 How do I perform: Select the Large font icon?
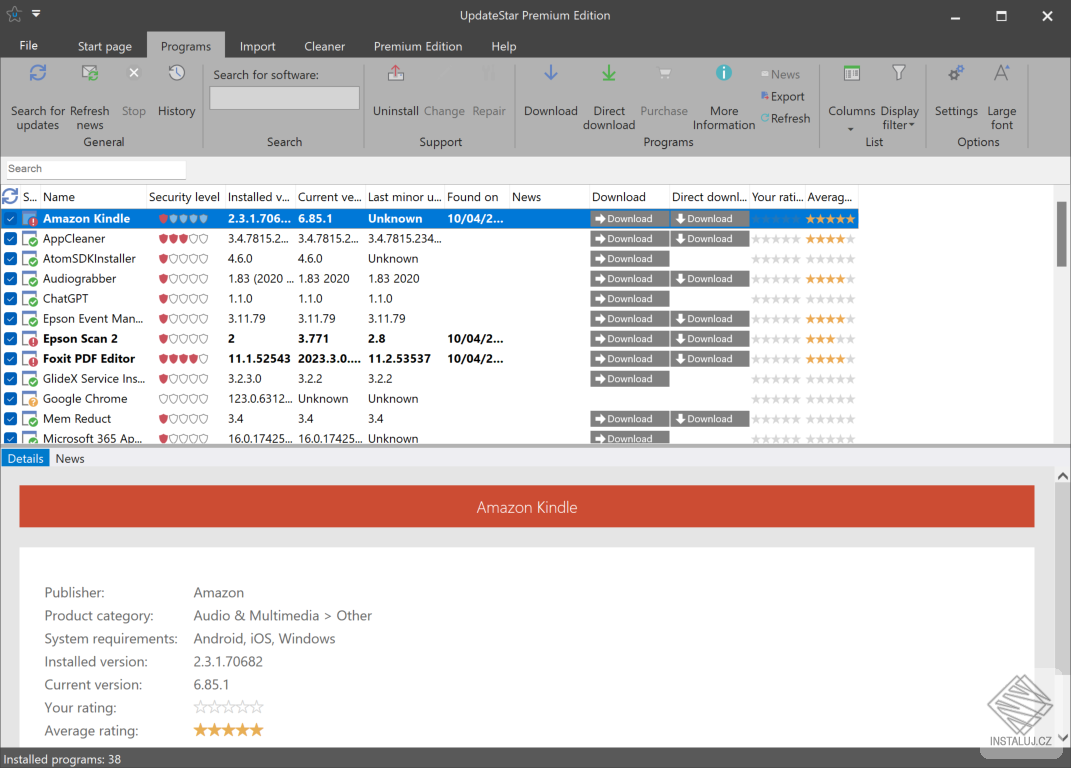coord(1001,73)
